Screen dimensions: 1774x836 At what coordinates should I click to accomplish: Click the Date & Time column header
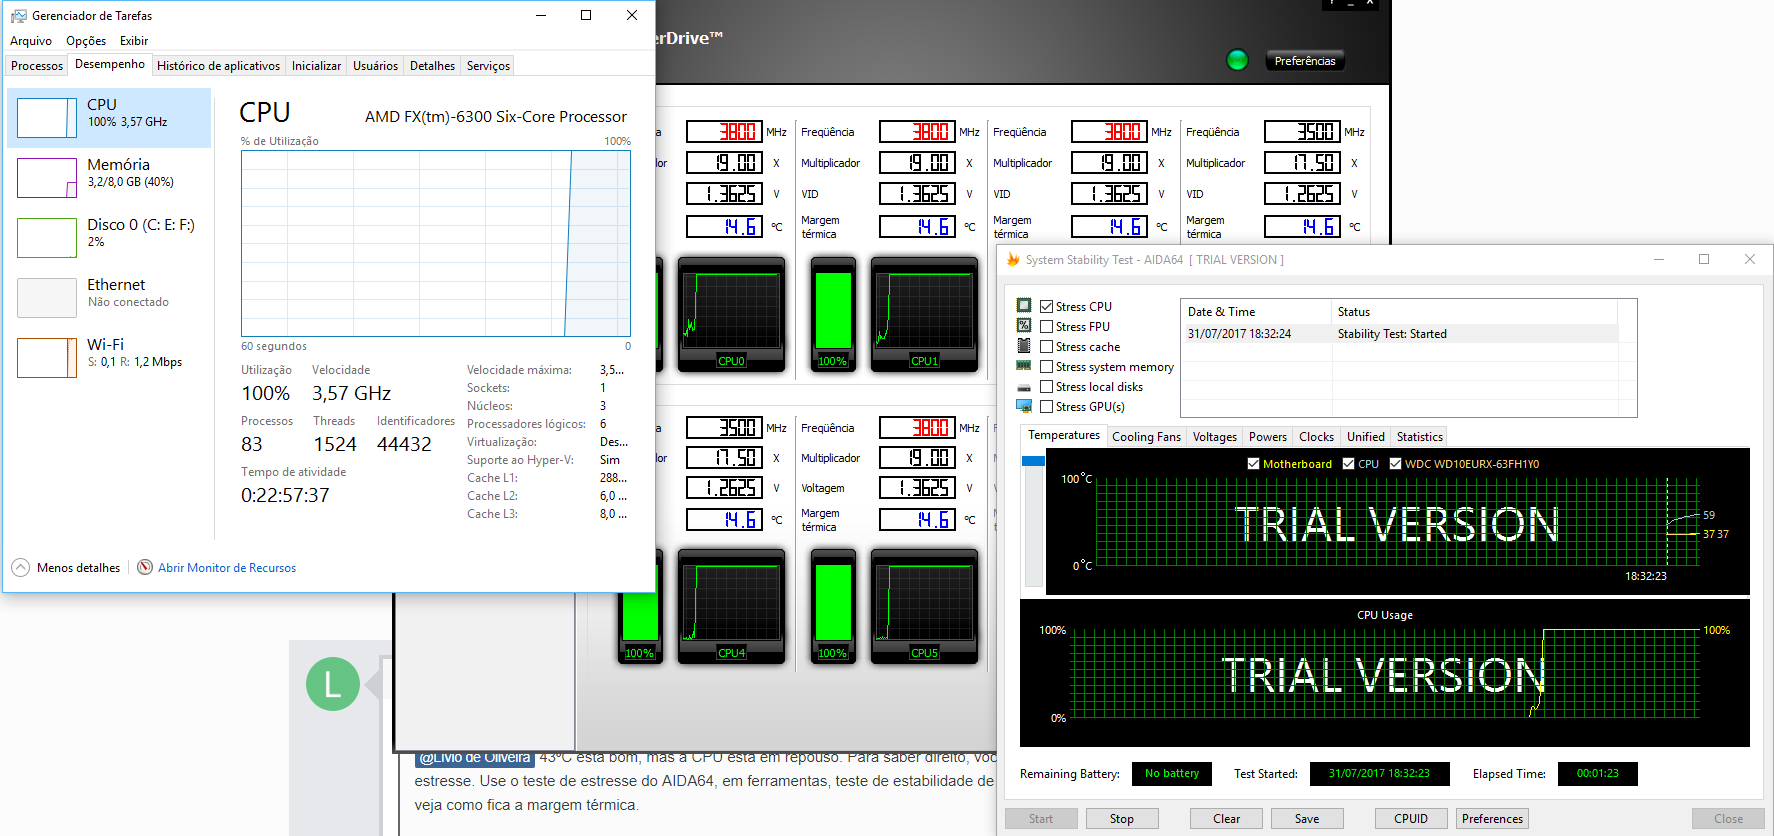(x=1256, y=312)
